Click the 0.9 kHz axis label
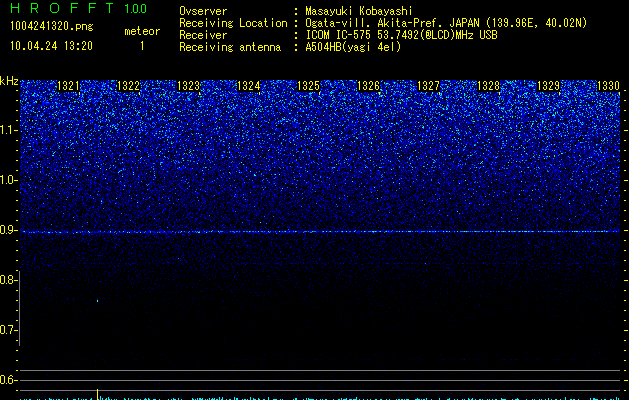Screen dimensions: 629x400 point(8,230)
